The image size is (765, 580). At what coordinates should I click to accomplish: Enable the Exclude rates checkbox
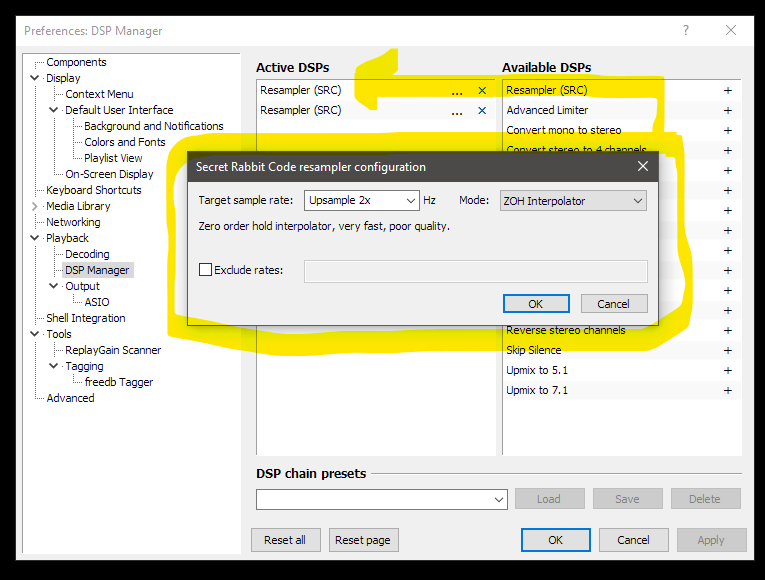point(205,270)
